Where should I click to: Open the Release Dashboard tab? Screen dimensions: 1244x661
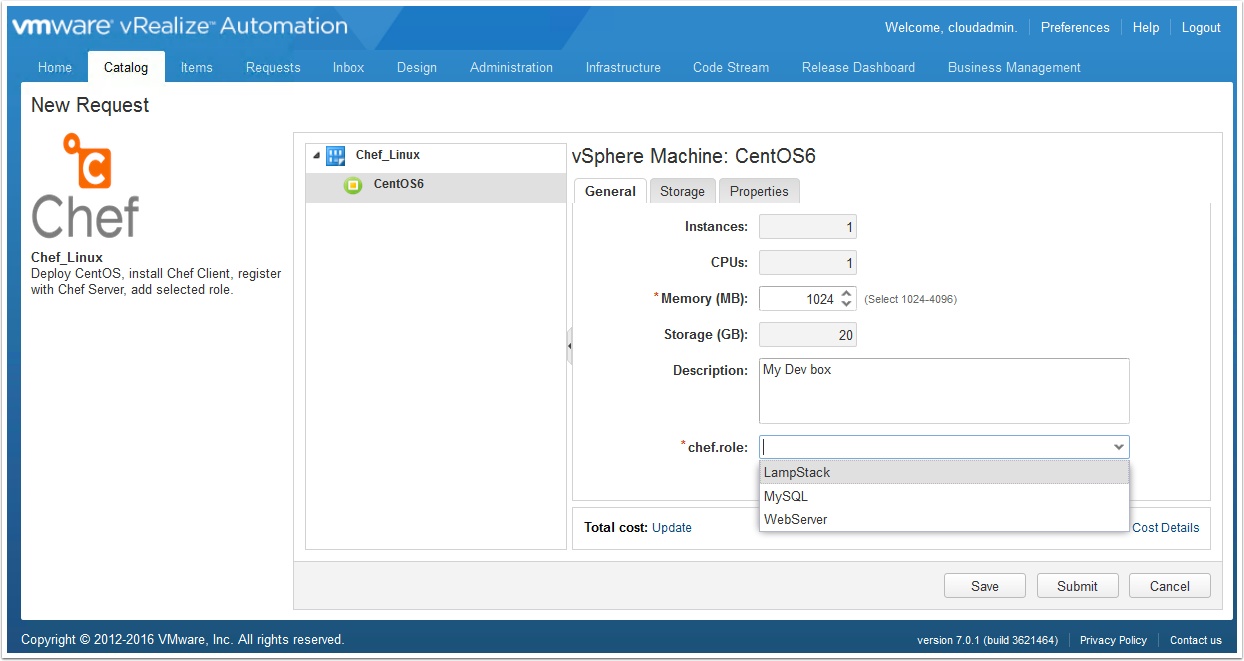click(x=858, y=67)
